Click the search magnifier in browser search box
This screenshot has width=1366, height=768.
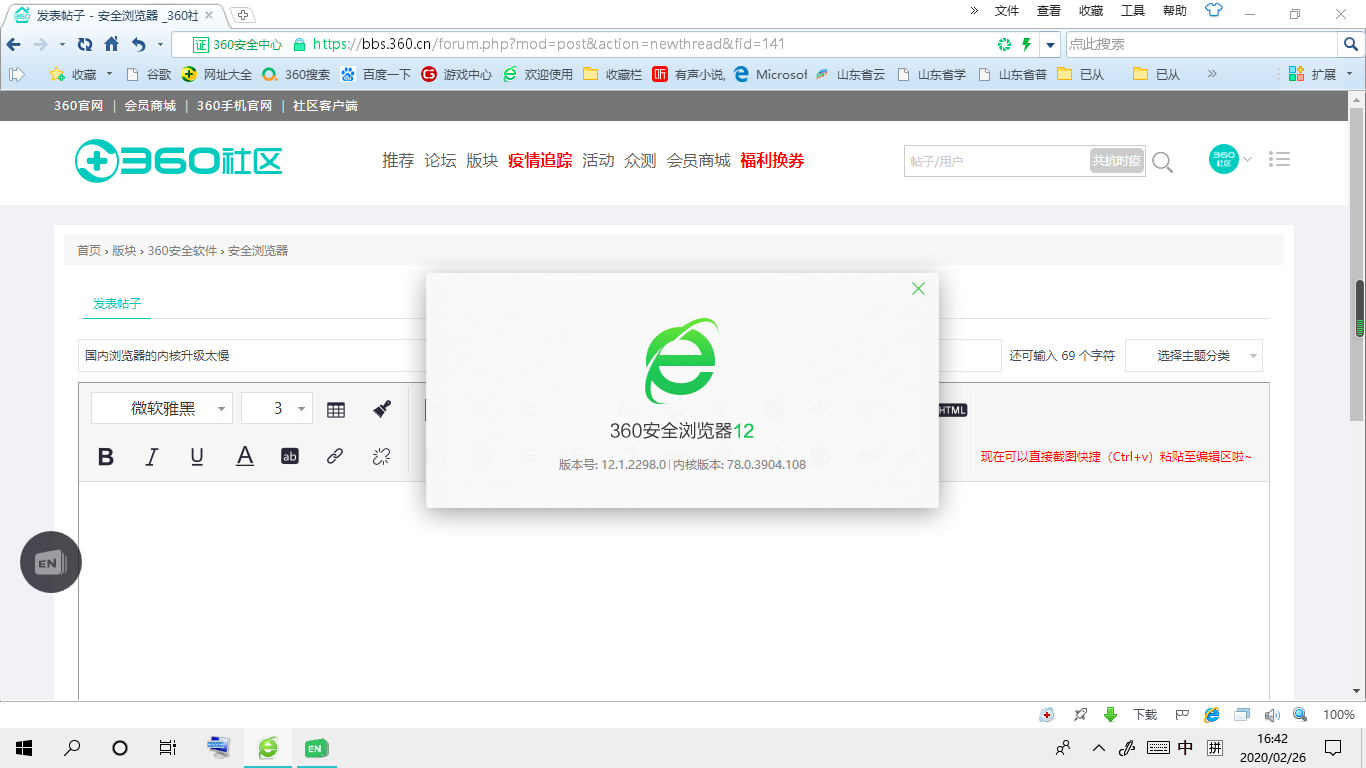pyautogui.click(x=1350, y=44)
